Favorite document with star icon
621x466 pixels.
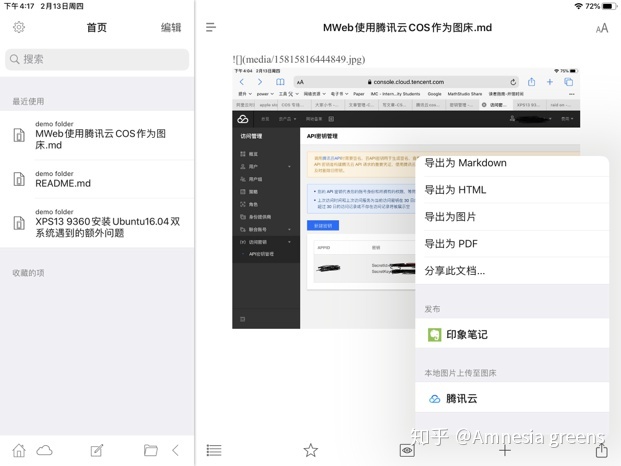(x=310, y=450)
